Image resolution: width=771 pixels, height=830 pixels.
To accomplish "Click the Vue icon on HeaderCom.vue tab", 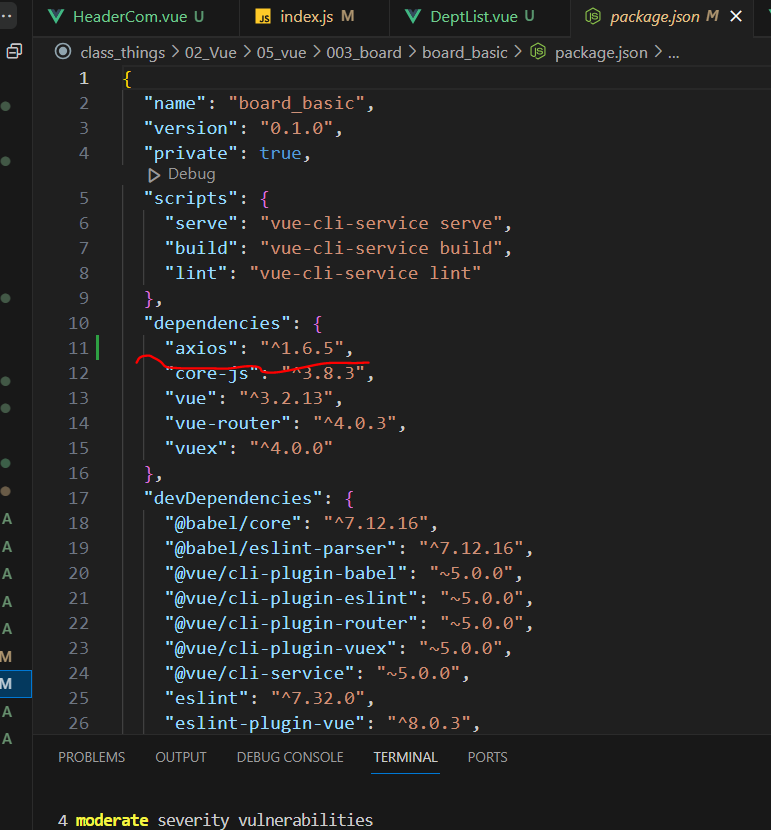I will tap(56, 16).
